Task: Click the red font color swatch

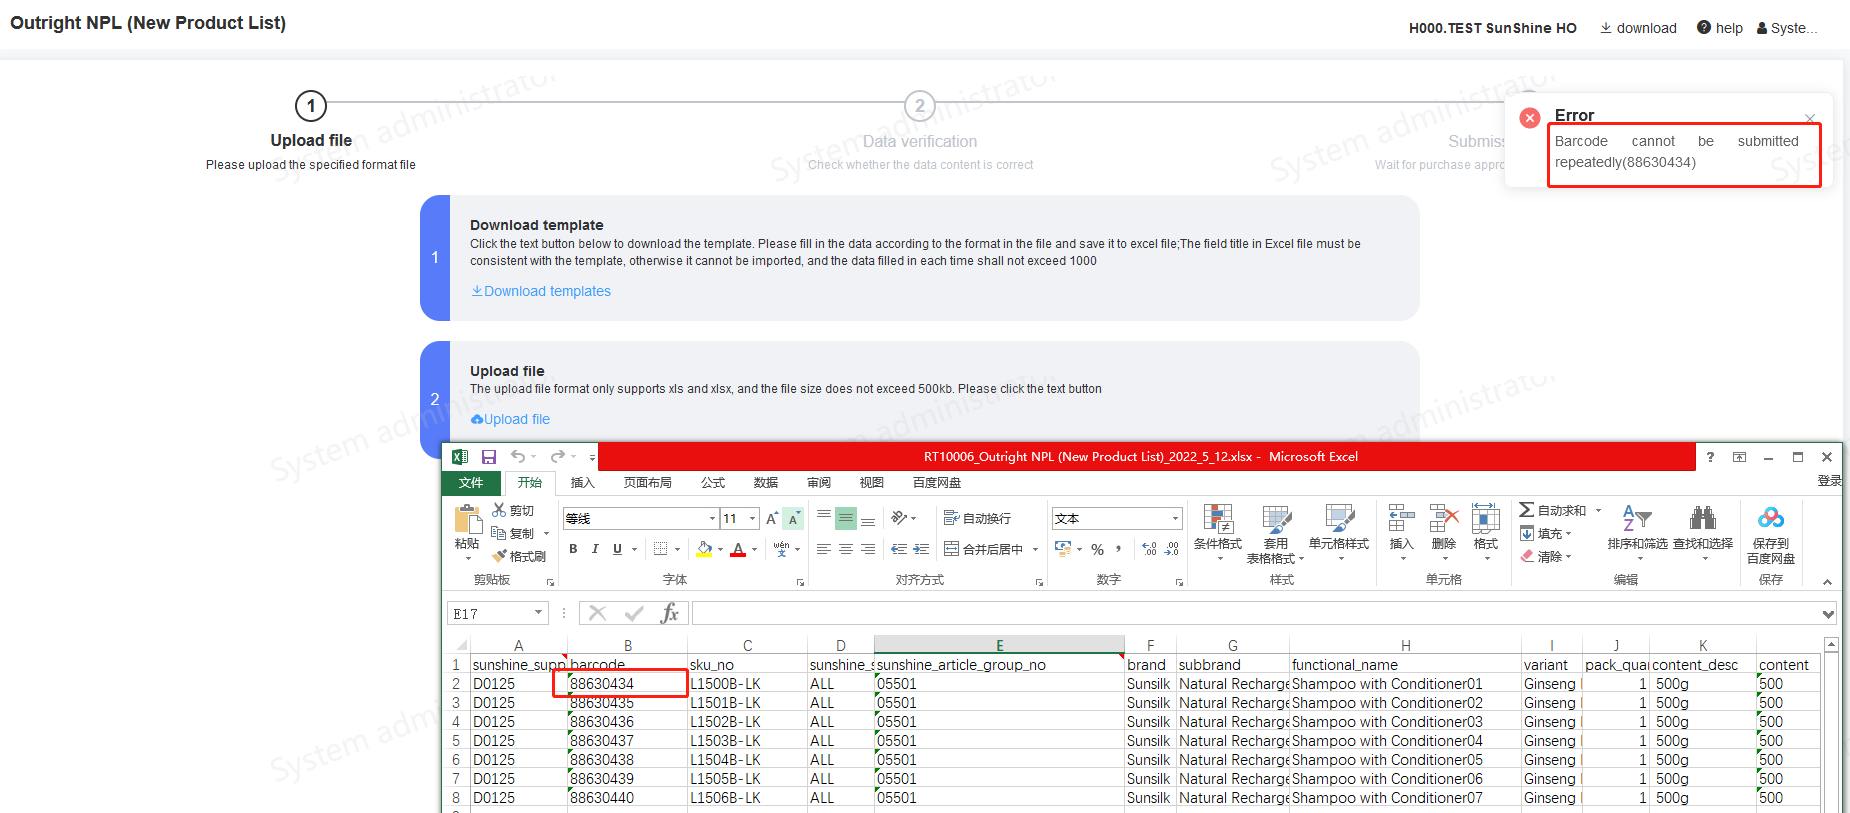Action: click(x=738, y=549)
